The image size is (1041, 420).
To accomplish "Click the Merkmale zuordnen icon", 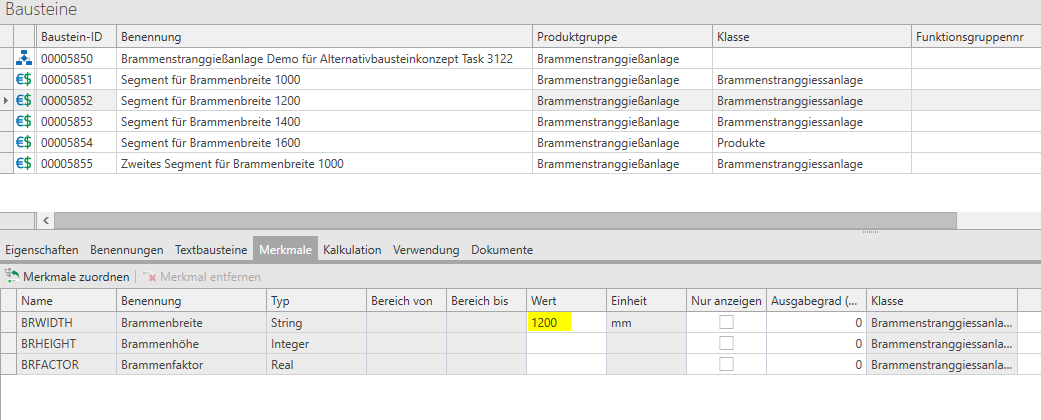I will pos(12,276).
